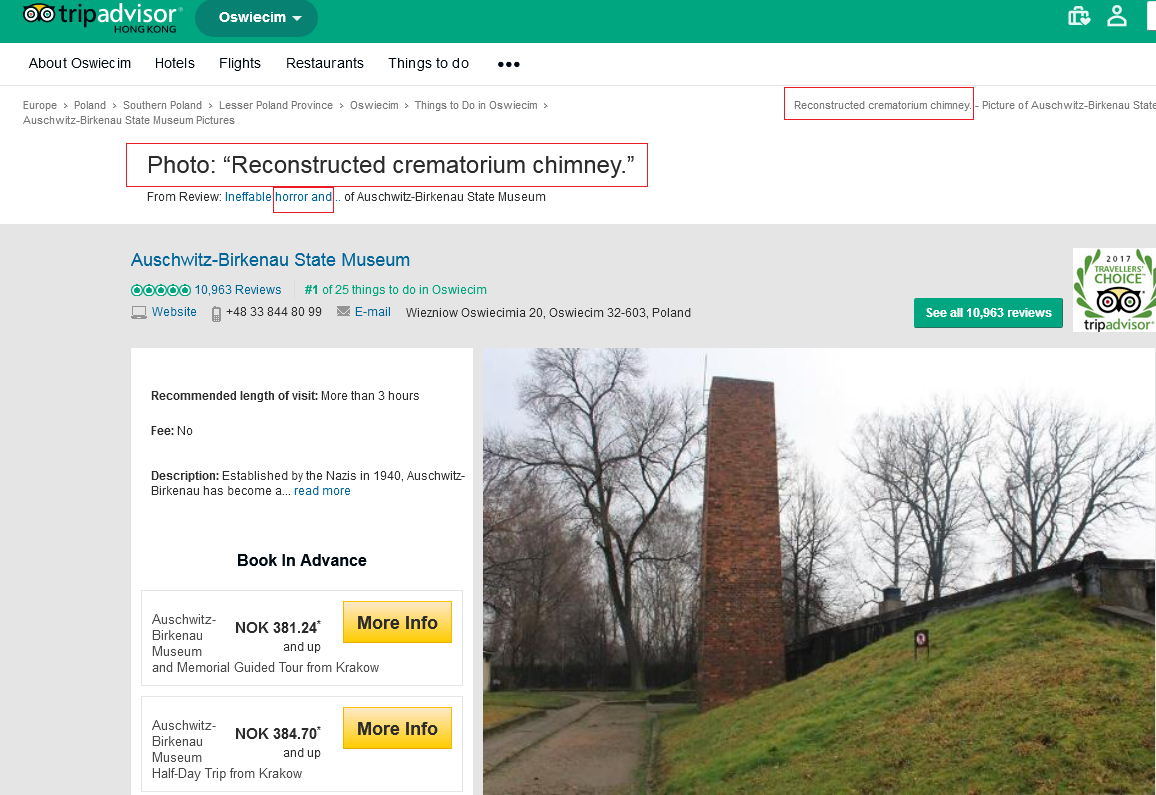Open Auschwitz-Birkenau State Museum title link
Screen dimensions: 1156x795
(271, 260)
